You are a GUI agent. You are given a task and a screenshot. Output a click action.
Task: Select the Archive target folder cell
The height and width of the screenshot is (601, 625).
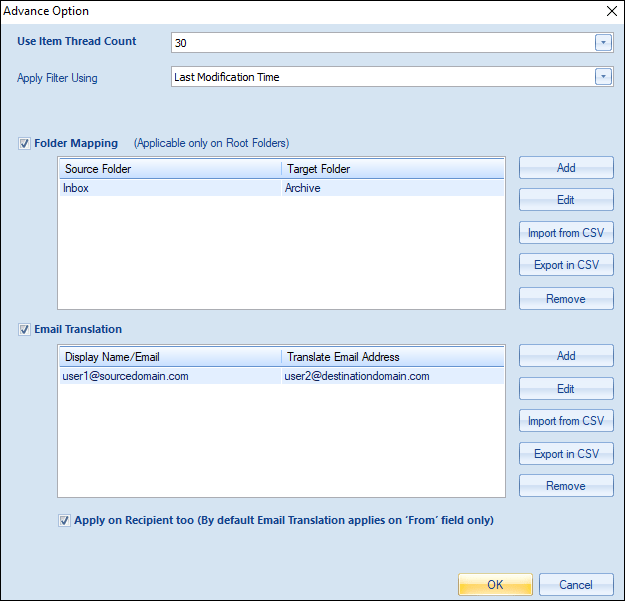pyautogui.click(x=393, y=188)
